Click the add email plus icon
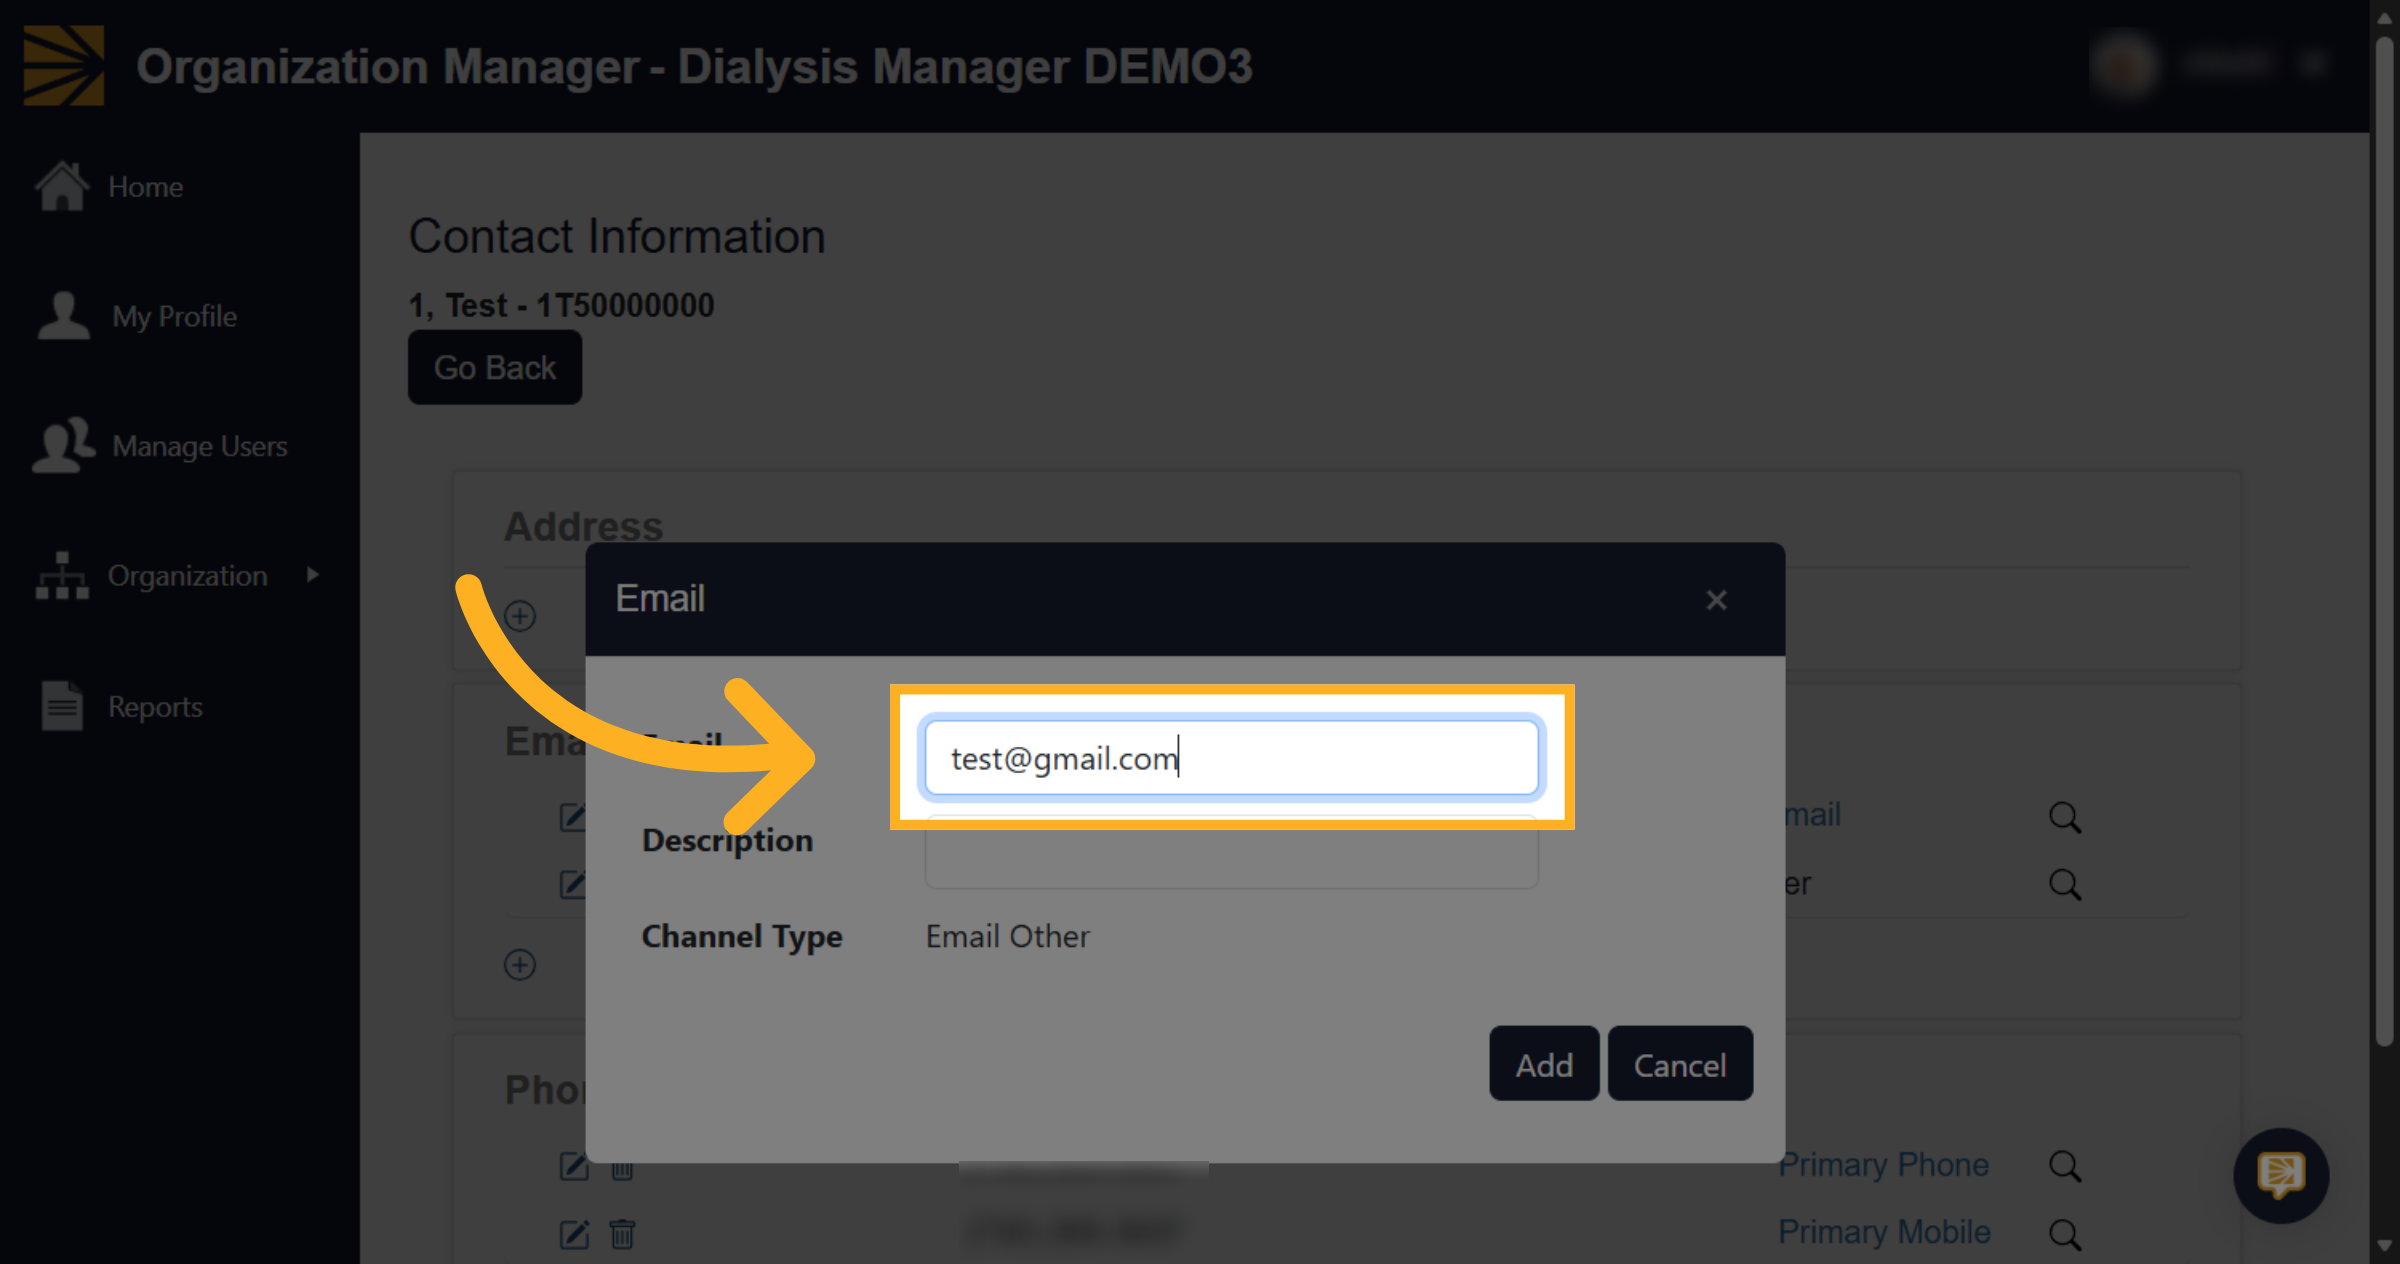This screenshot has width=2400, height=1264. [520, 965]
